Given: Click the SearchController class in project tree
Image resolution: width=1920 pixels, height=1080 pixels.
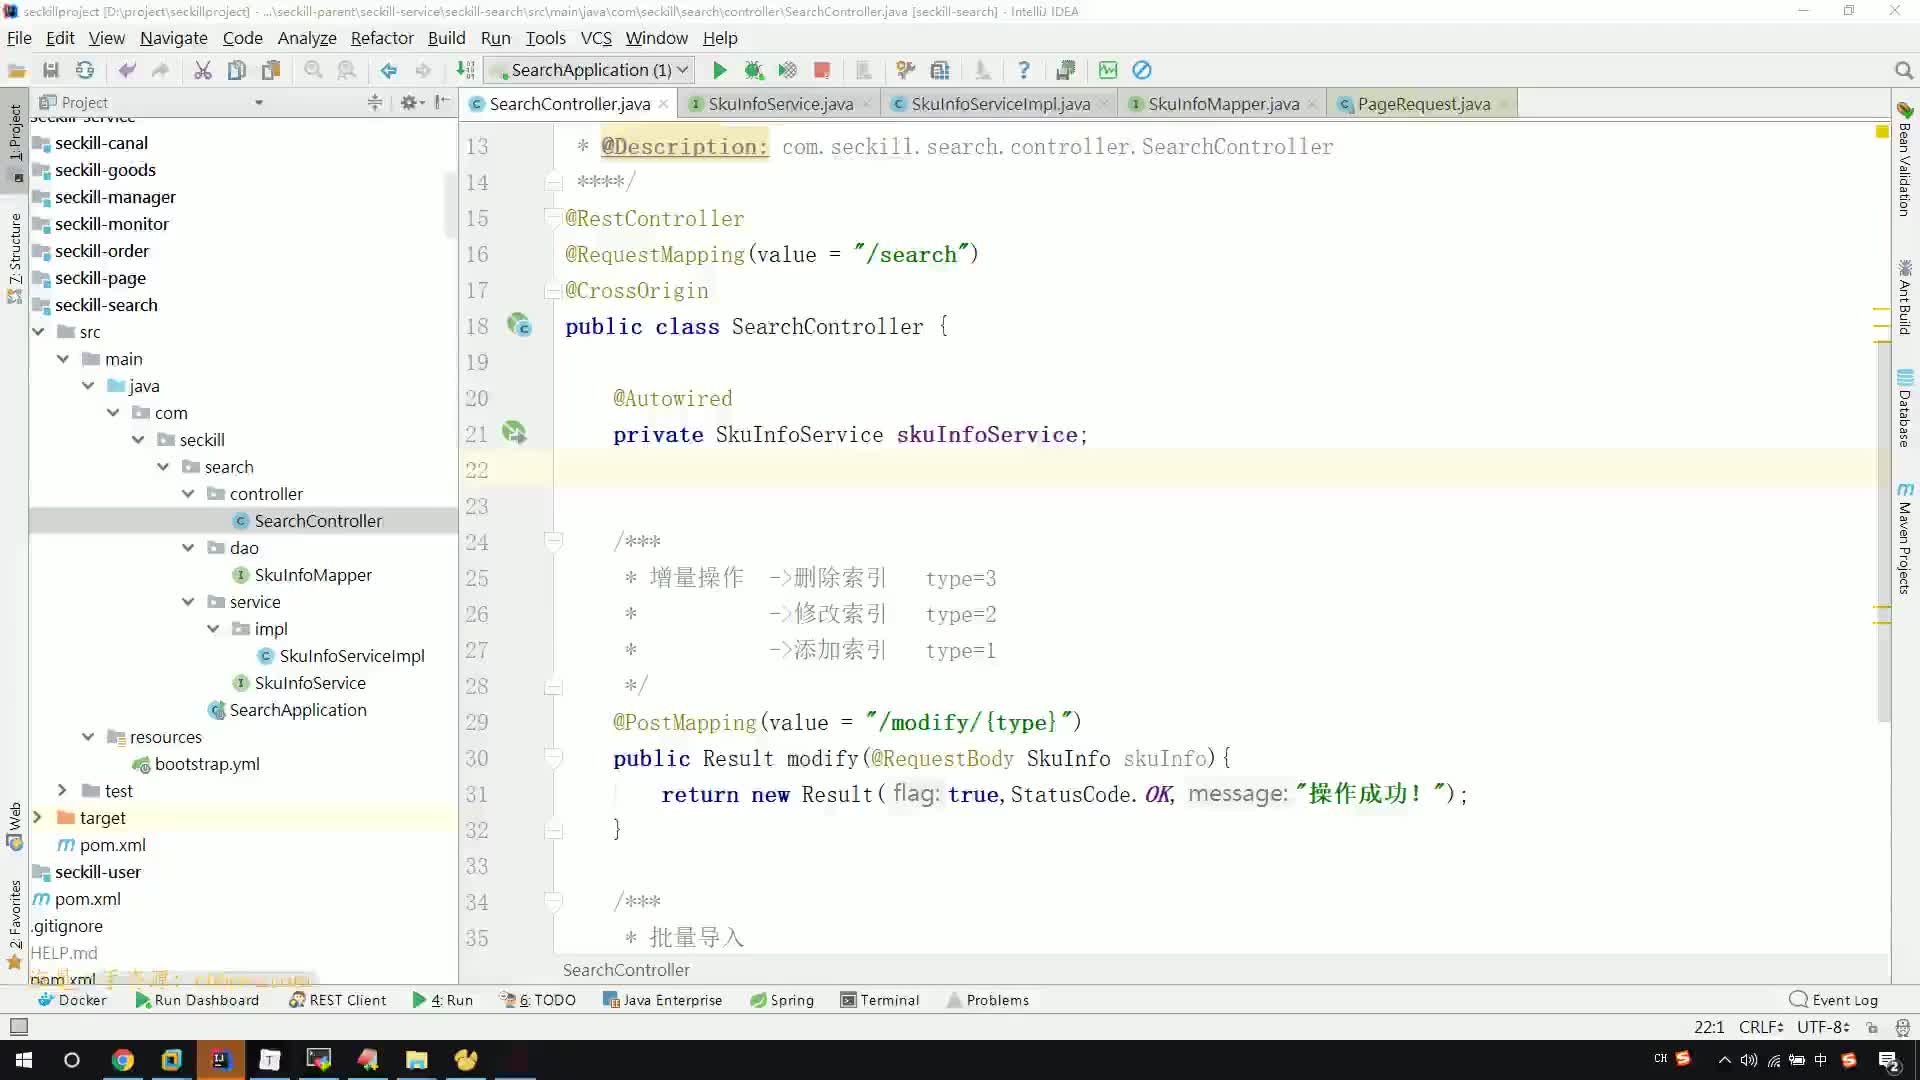Looking at the screenshot, I should (319, 520).
